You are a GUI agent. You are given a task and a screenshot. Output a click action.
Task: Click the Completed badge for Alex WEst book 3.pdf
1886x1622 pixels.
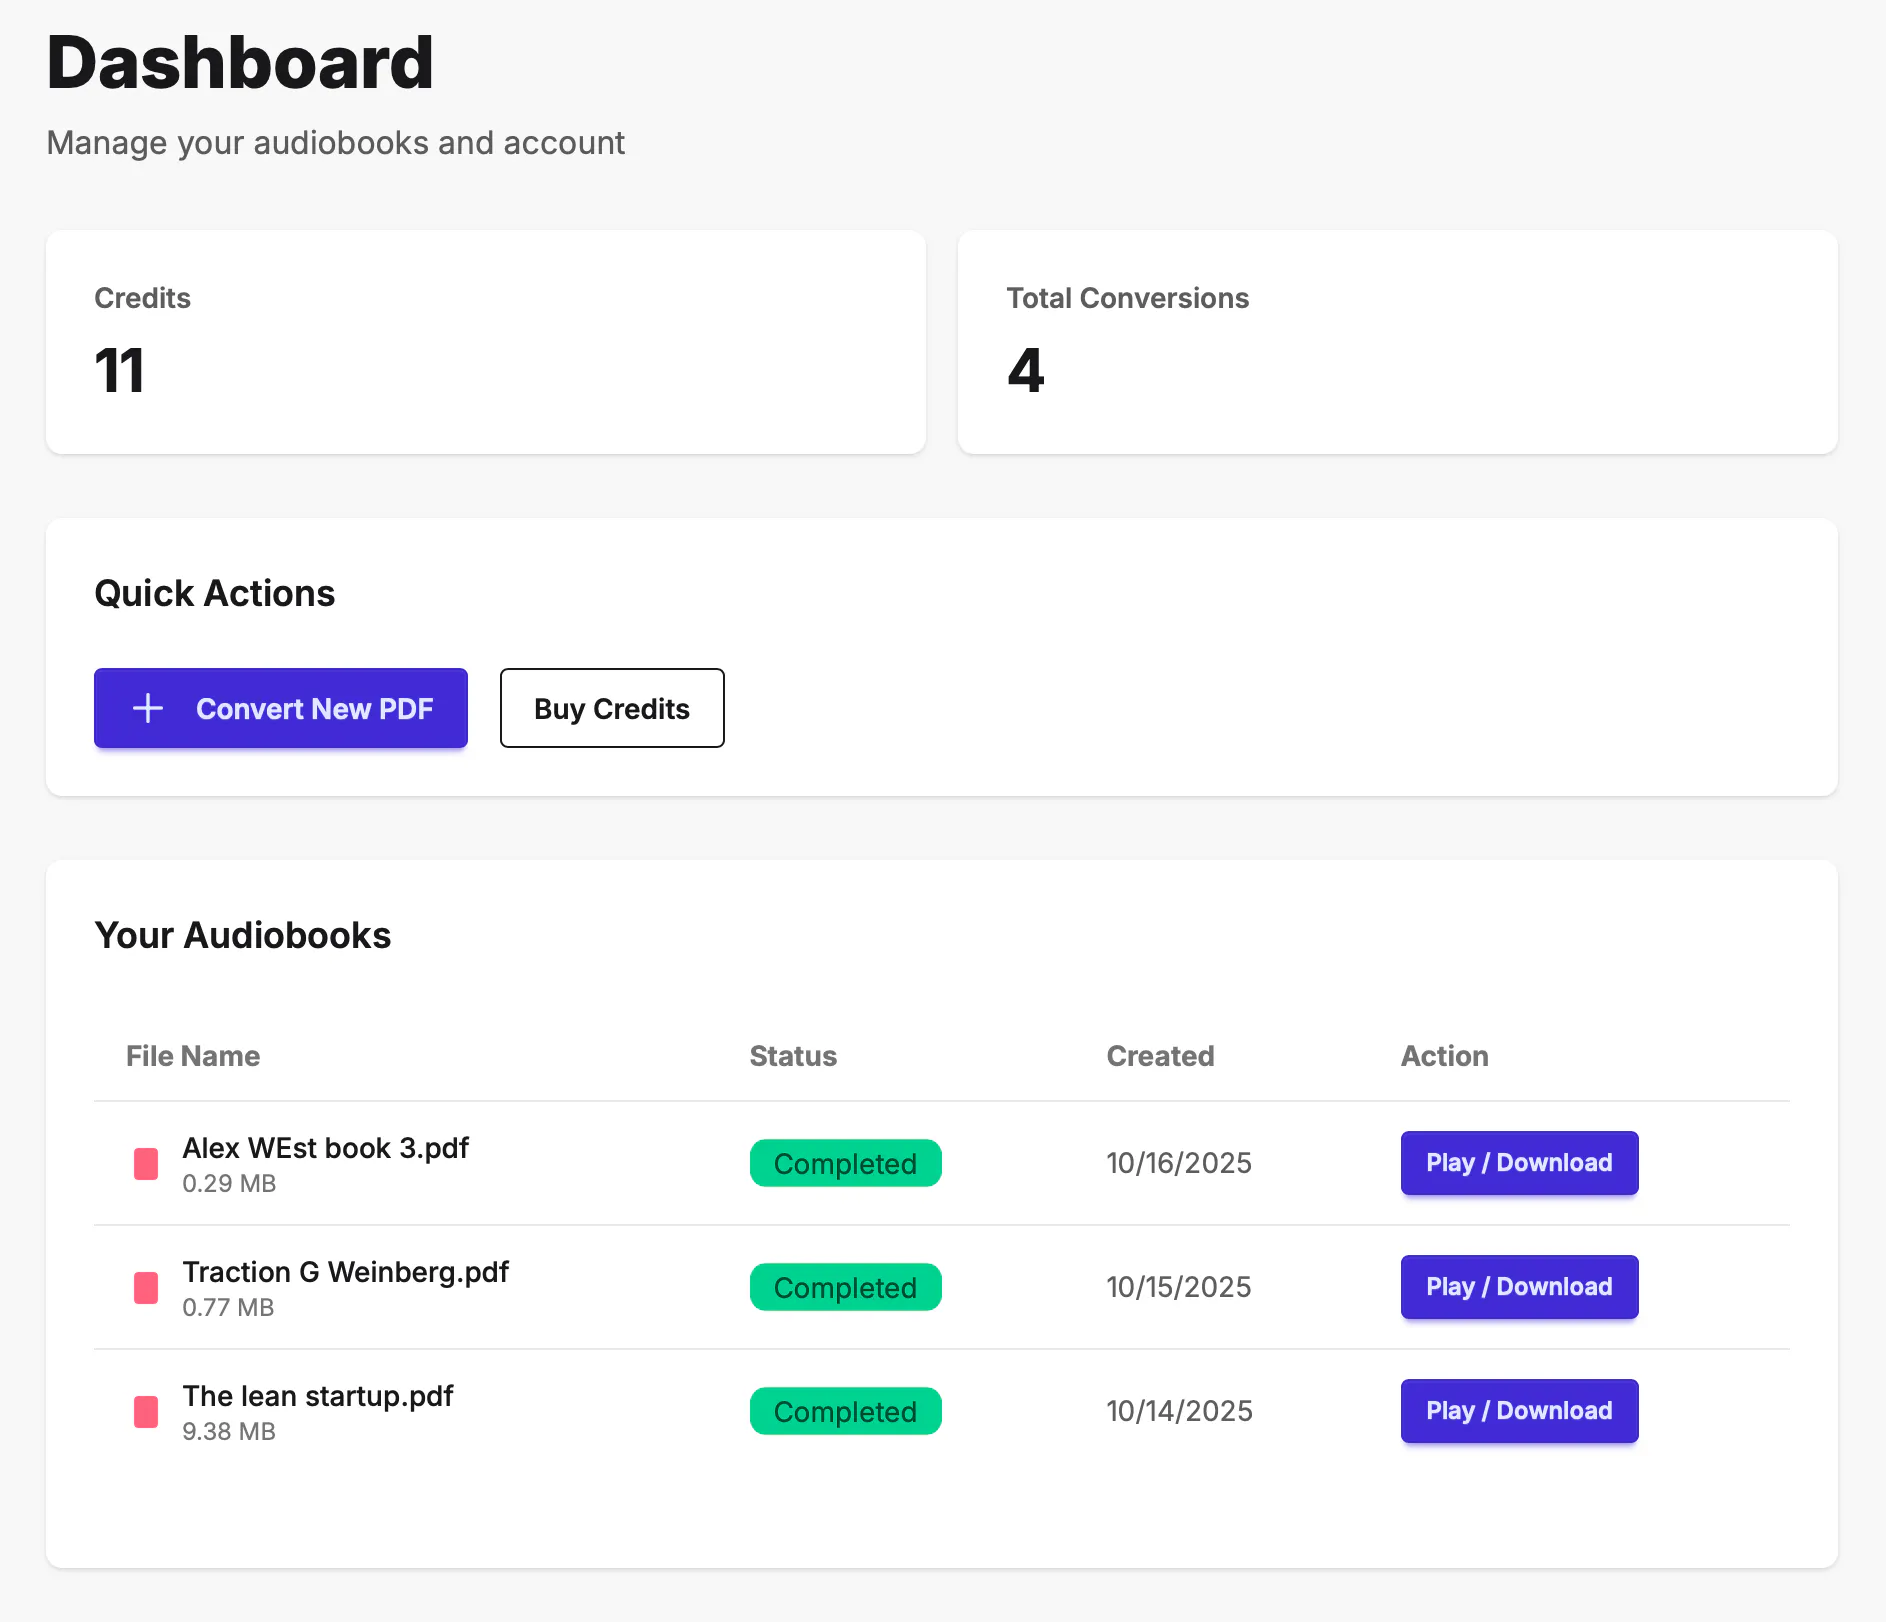pyautogui.click(x=846, y=1163)
